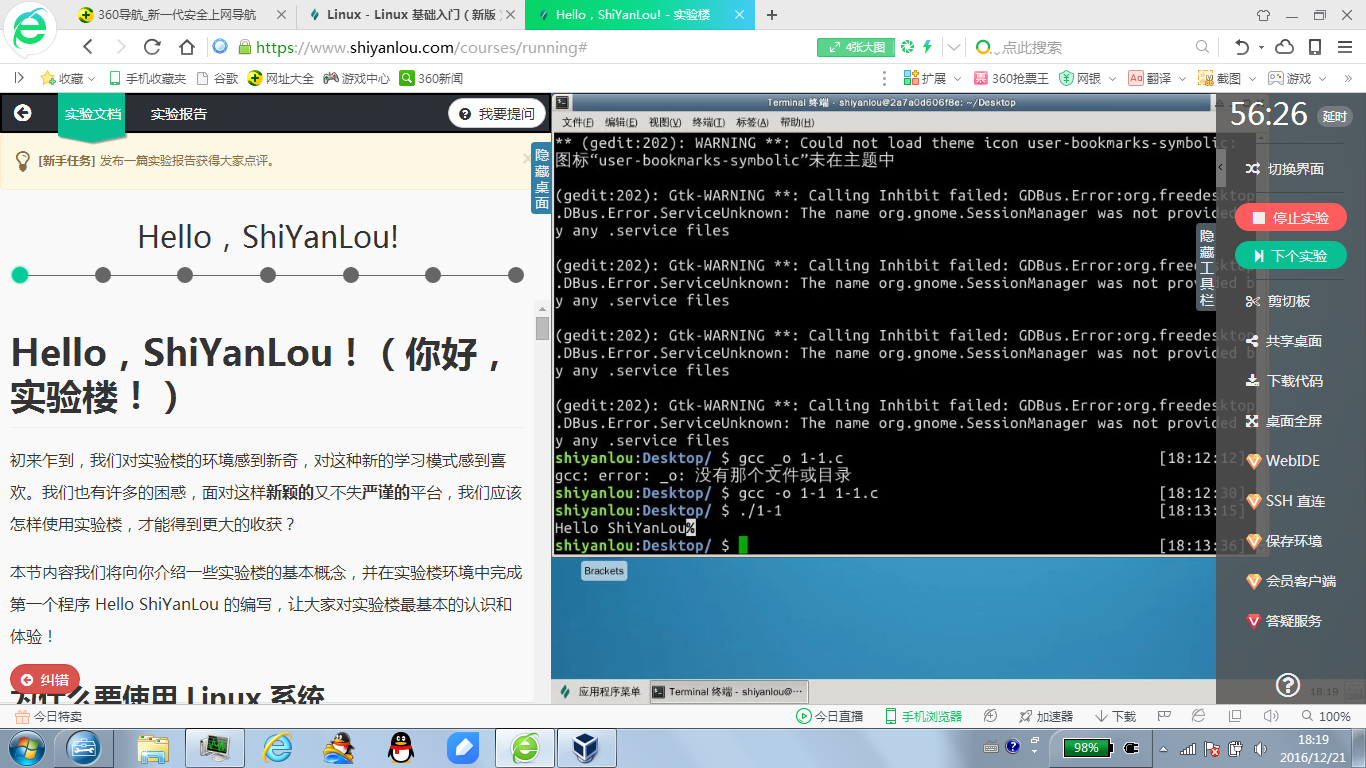Screen dimensions: 1366x768
Task: Click first green step dot in progress
Action: pyautogui.click(x=19, y=275)
